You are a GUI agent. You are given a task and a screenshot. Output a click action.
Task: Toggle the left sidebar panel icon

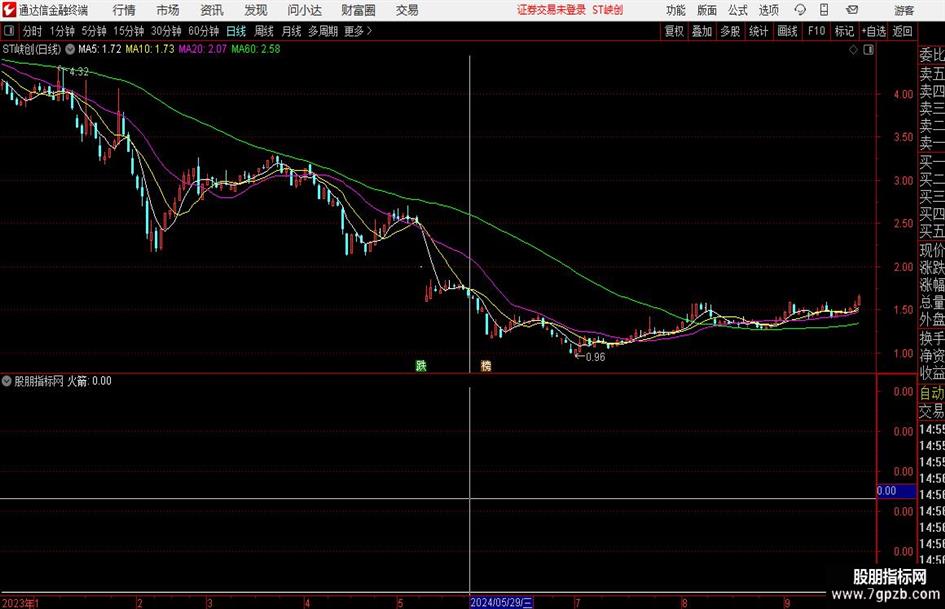point(9,31)
